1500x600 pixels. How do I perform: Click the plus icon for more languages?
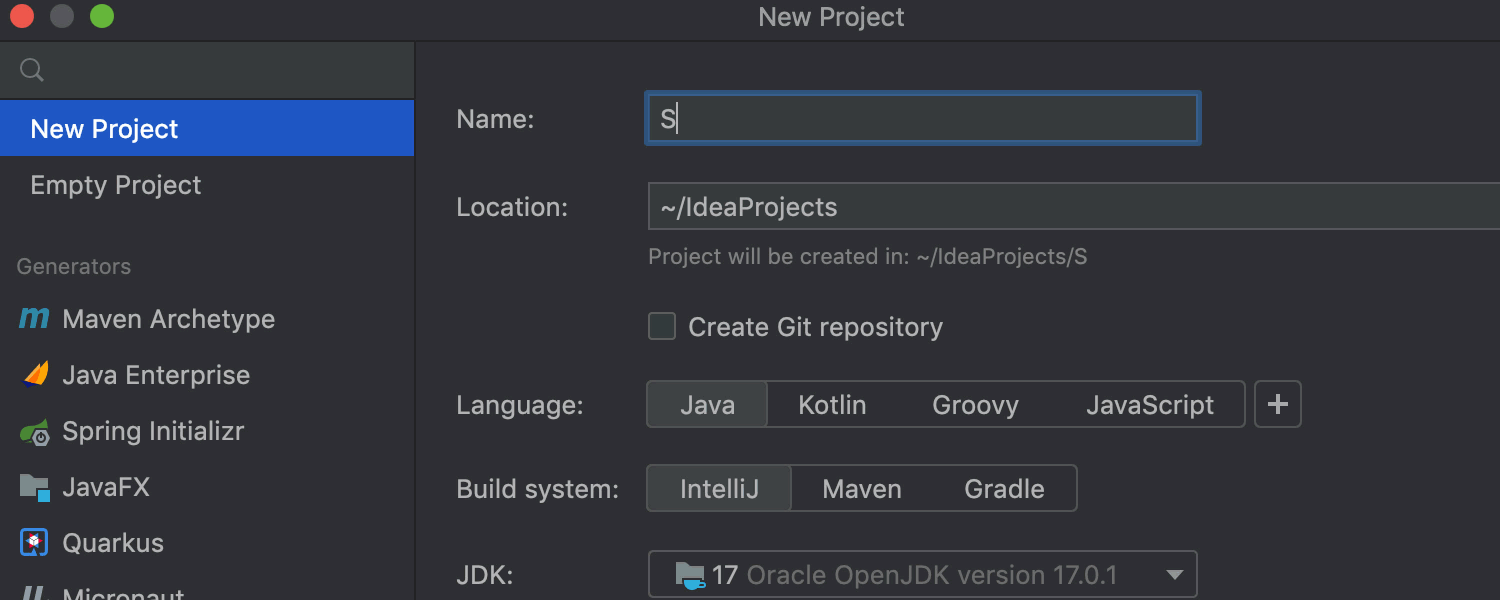[x=1277, y=405]
